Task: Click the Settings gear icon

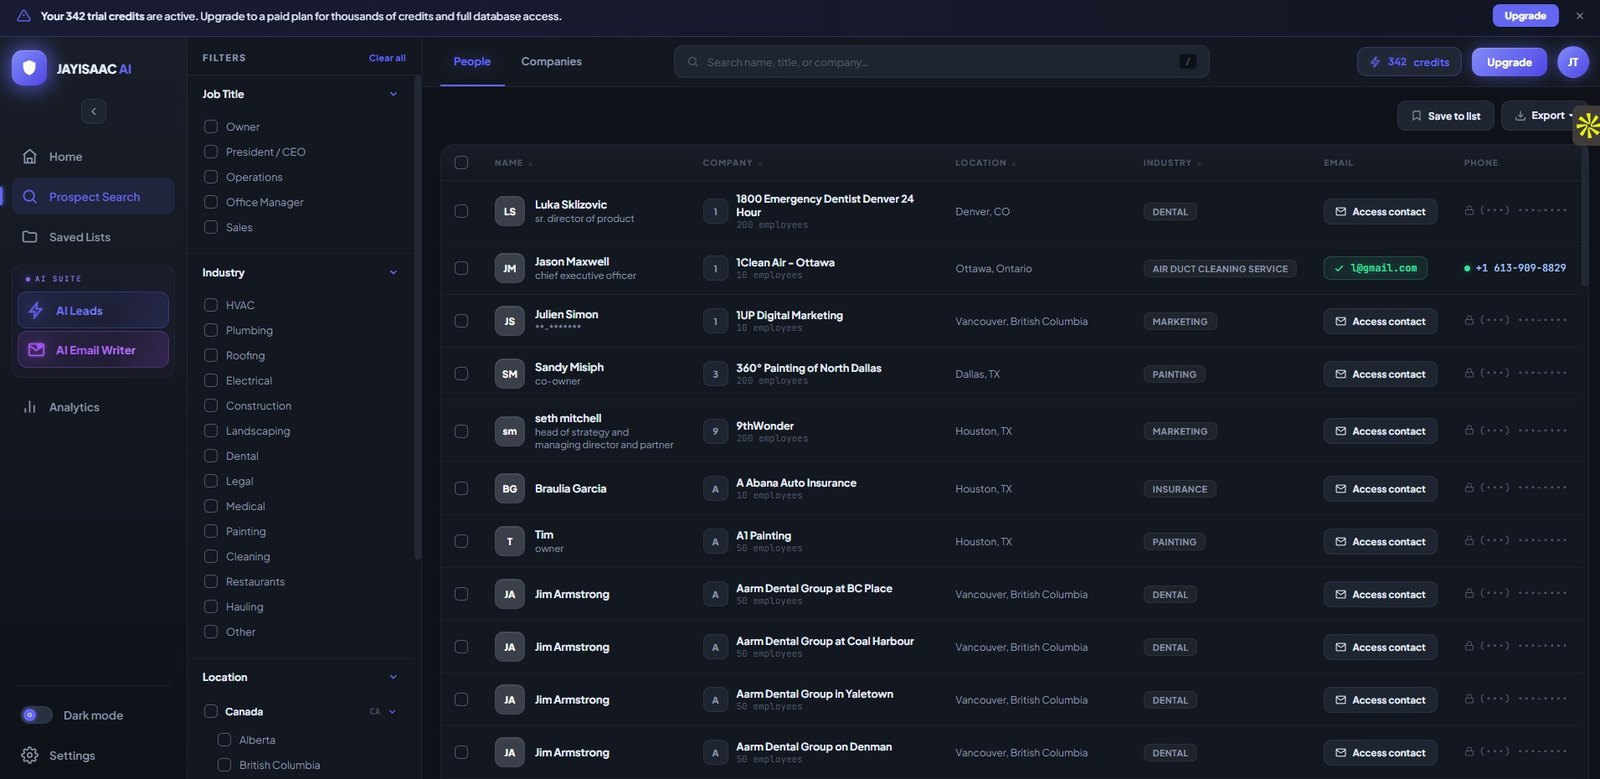Action: (30, 756)
